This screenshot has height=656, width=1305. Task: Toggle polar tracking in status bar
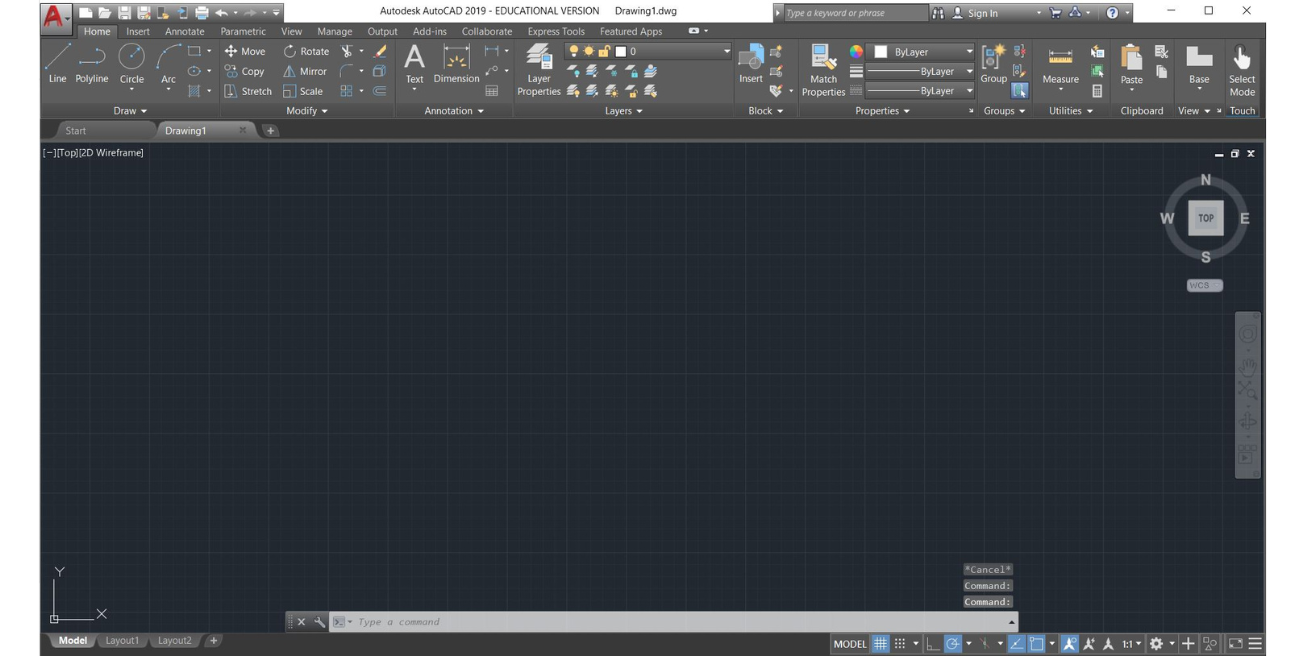pos(953,644)
